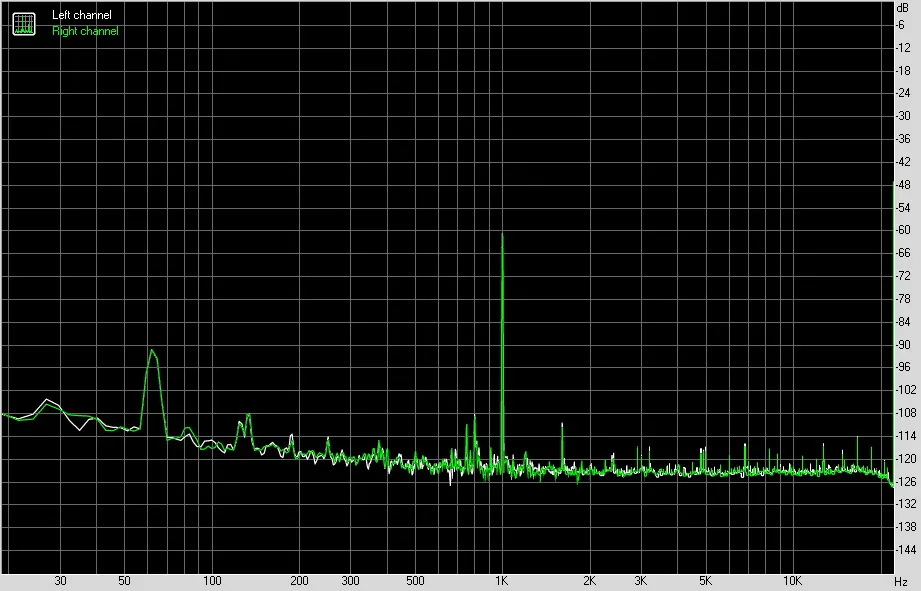
Task: Click the "-90" dB axis label
Action: 903,344
